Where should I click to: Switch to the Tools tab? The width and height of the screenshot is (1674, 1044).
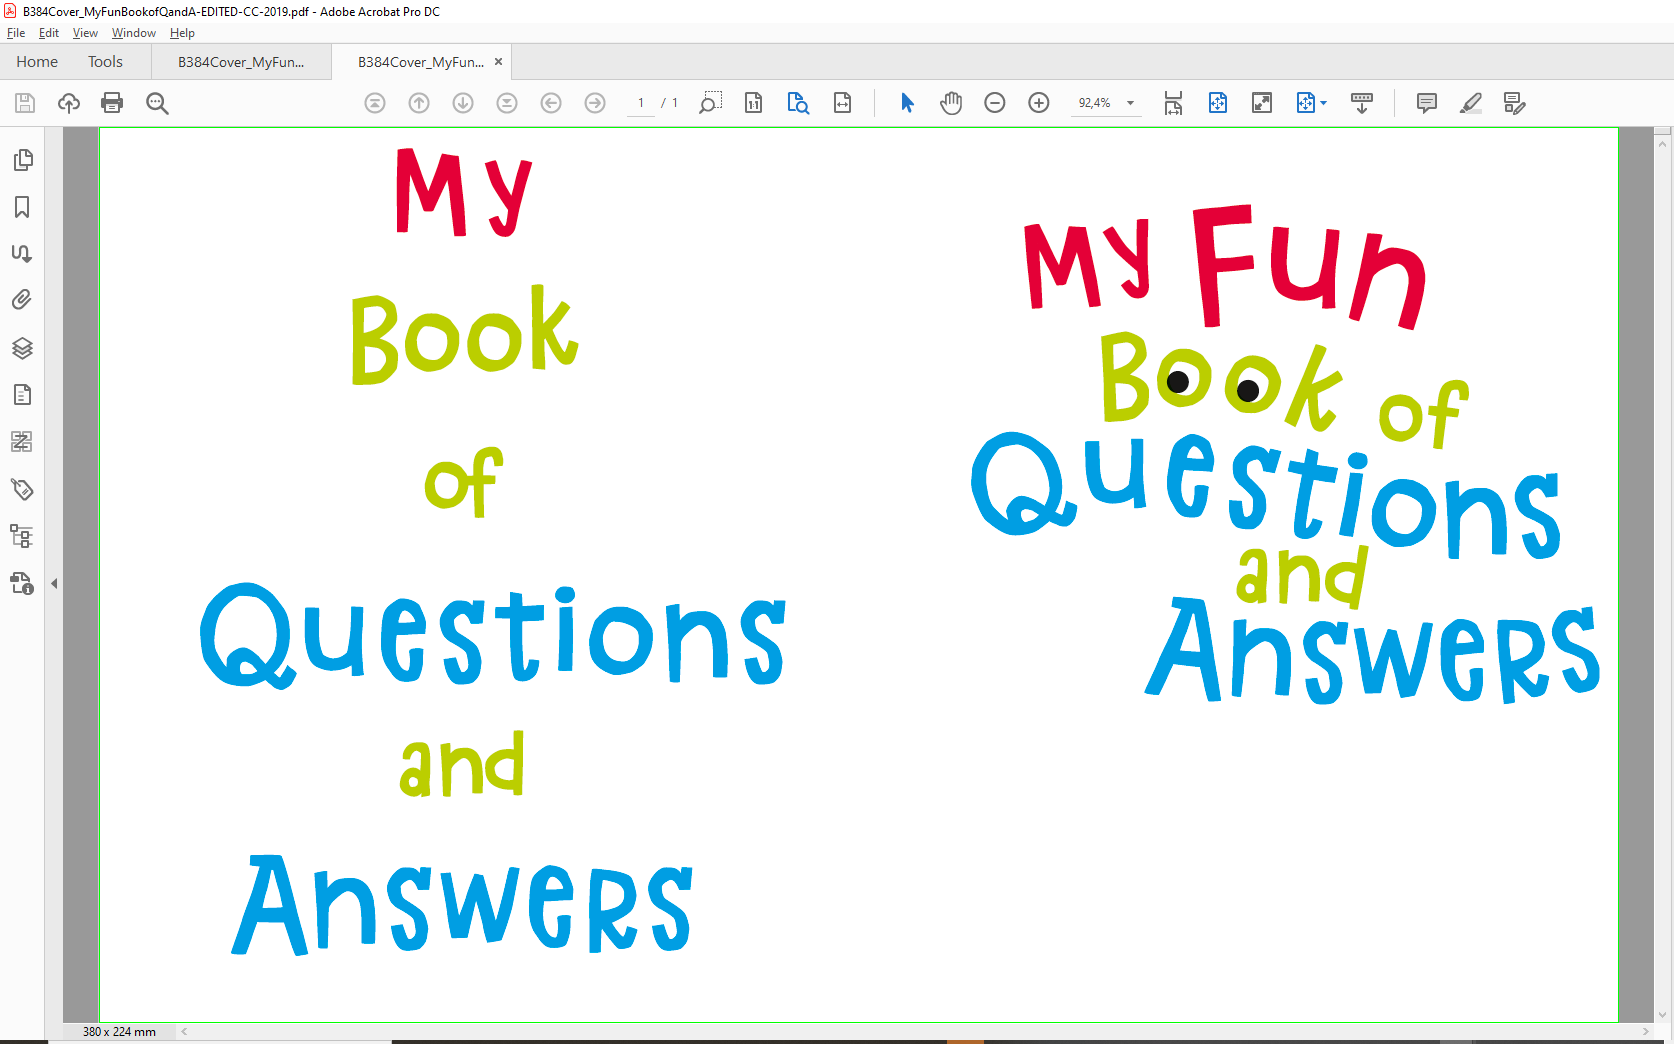pos(105,62)
